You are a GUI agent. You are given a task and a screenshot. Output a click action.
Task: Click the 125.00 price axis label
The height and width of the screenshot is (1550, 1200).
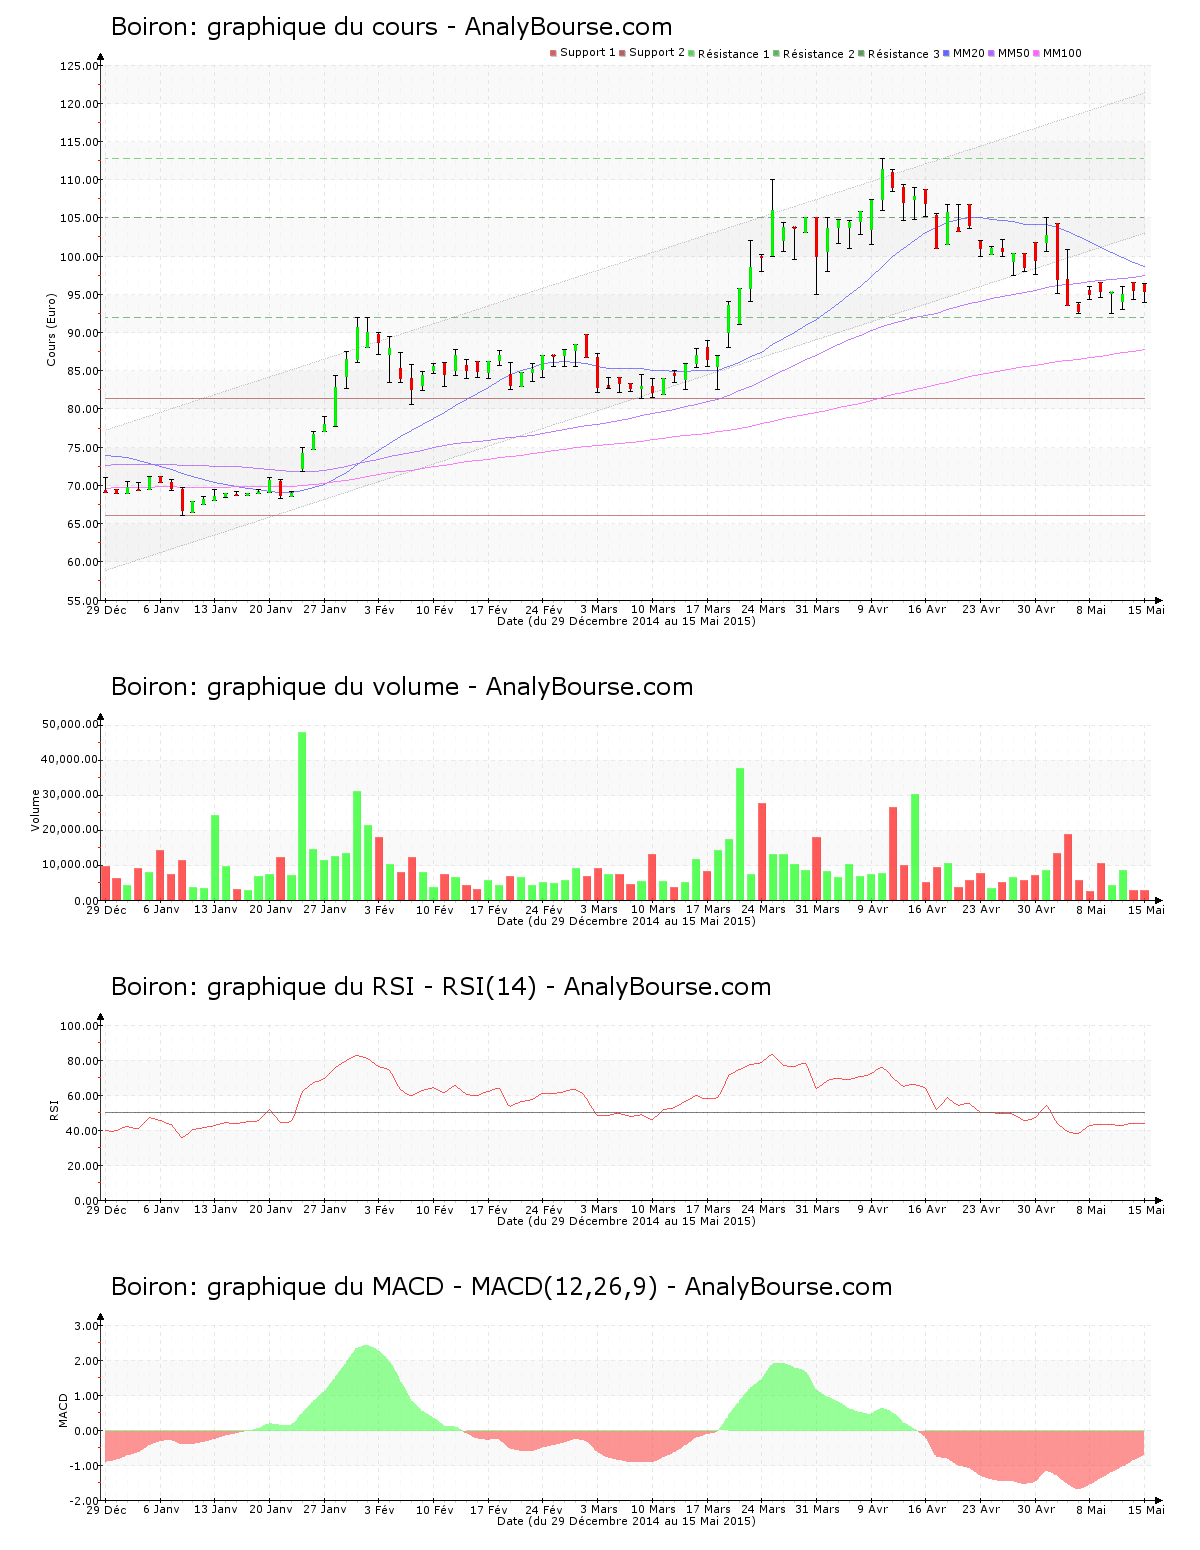[x=79, y=66]
